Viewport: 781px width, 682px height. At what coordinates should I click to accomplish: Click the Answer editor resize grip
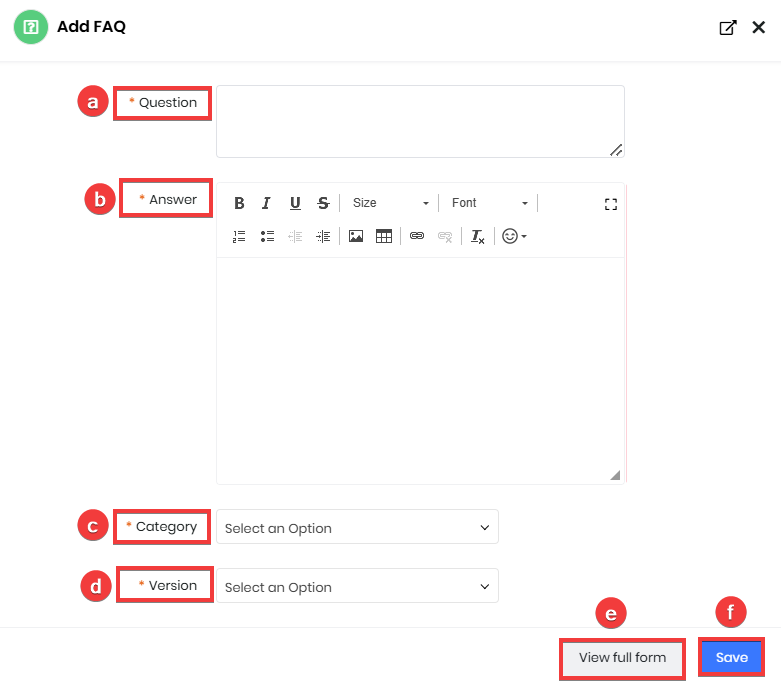click(615, 475)
